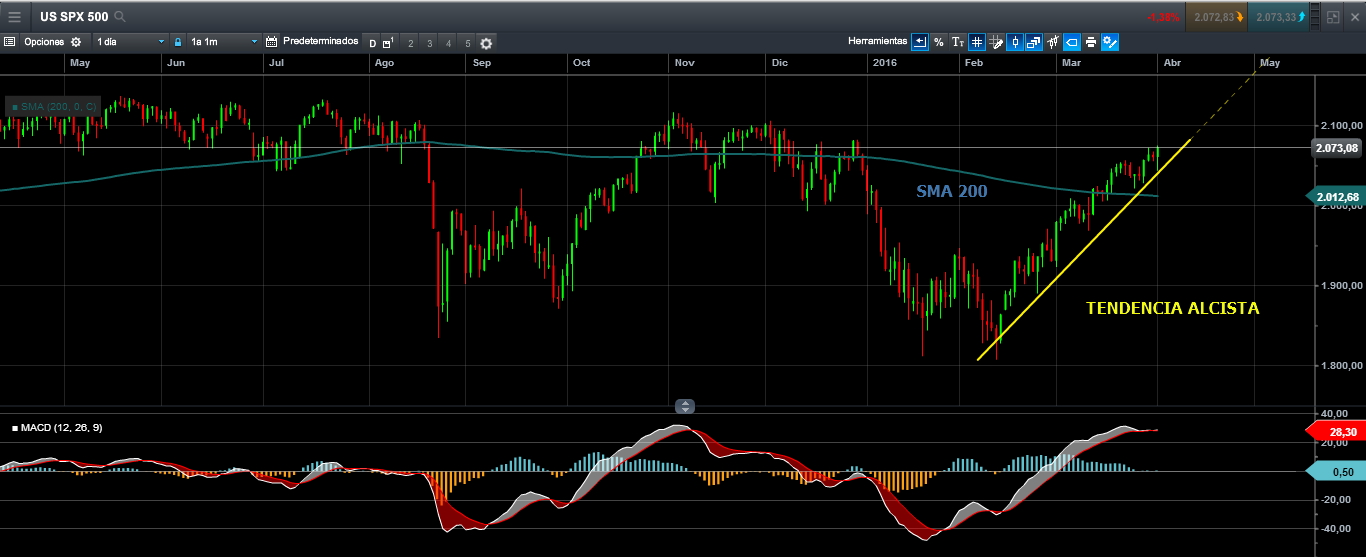
Task: Open chart settings gear-pencil icon
Action: point(1110,42)
